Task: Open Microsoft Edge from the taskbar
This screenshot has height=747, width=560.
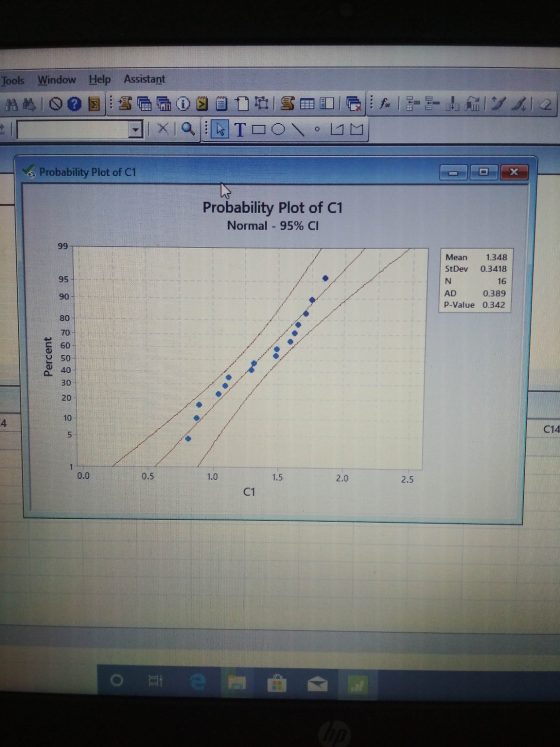Action: point(197,682)
